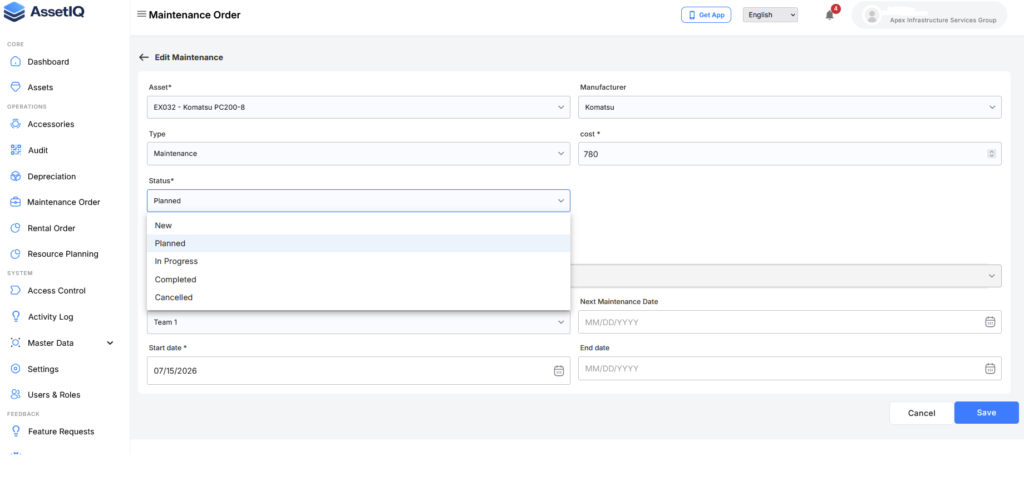Click the Next Maintenance Date field
The image size is (1024, 485).
[x=790, y=322]
